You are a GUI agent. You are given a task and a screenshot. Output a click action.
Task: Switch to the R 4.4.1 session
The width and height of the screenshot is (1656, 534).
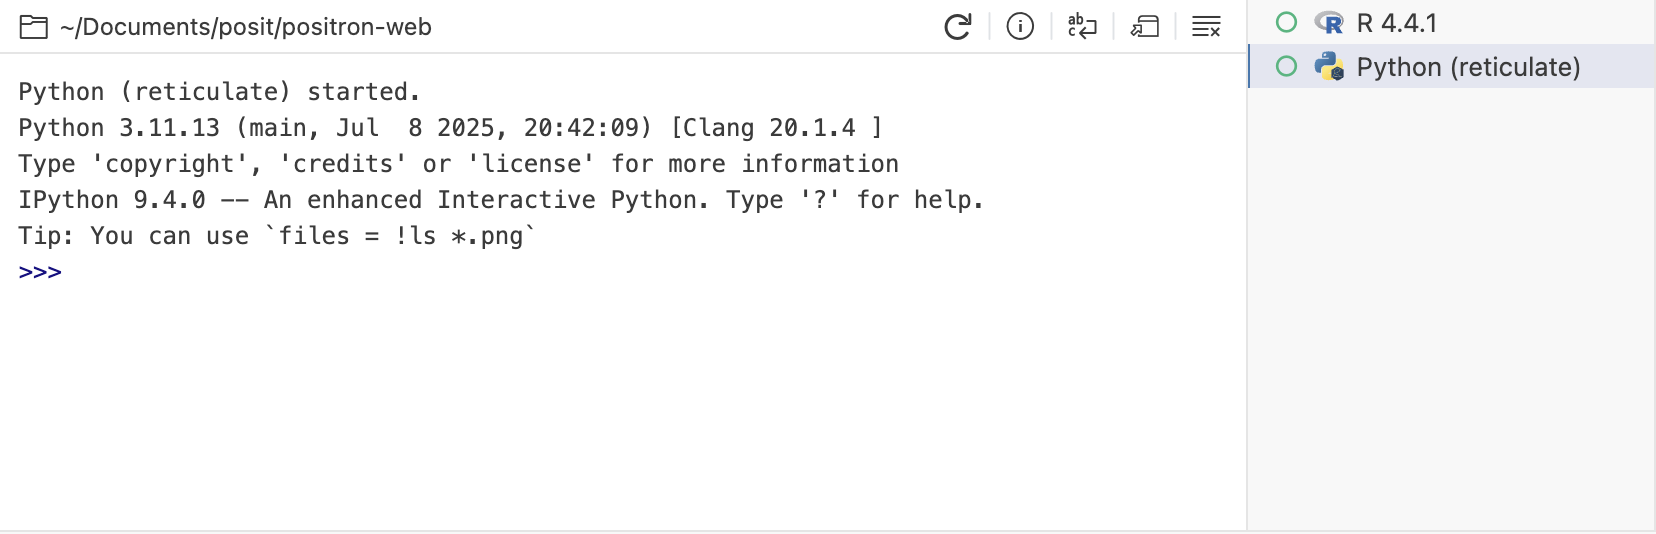[1396, 23]
